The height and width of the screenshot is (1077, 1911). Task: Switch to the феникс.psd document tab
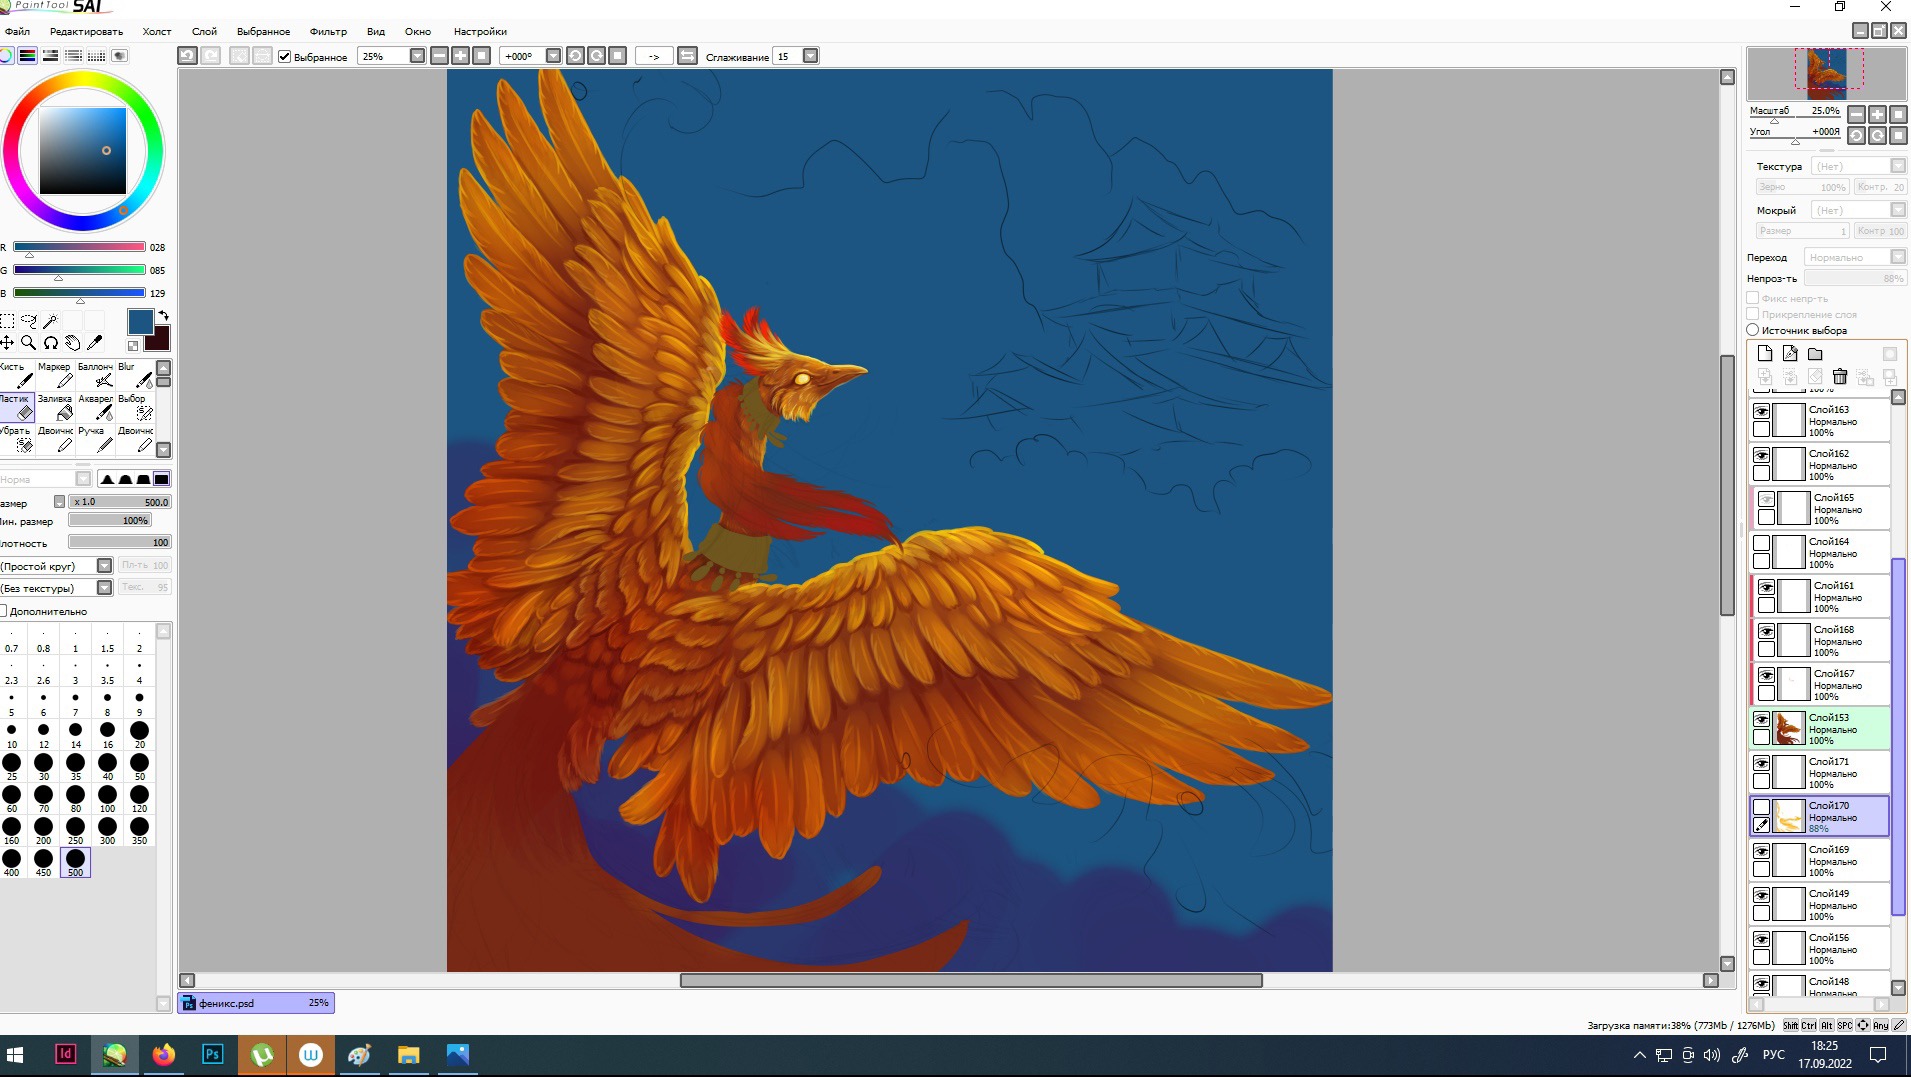pos(256,1003)
